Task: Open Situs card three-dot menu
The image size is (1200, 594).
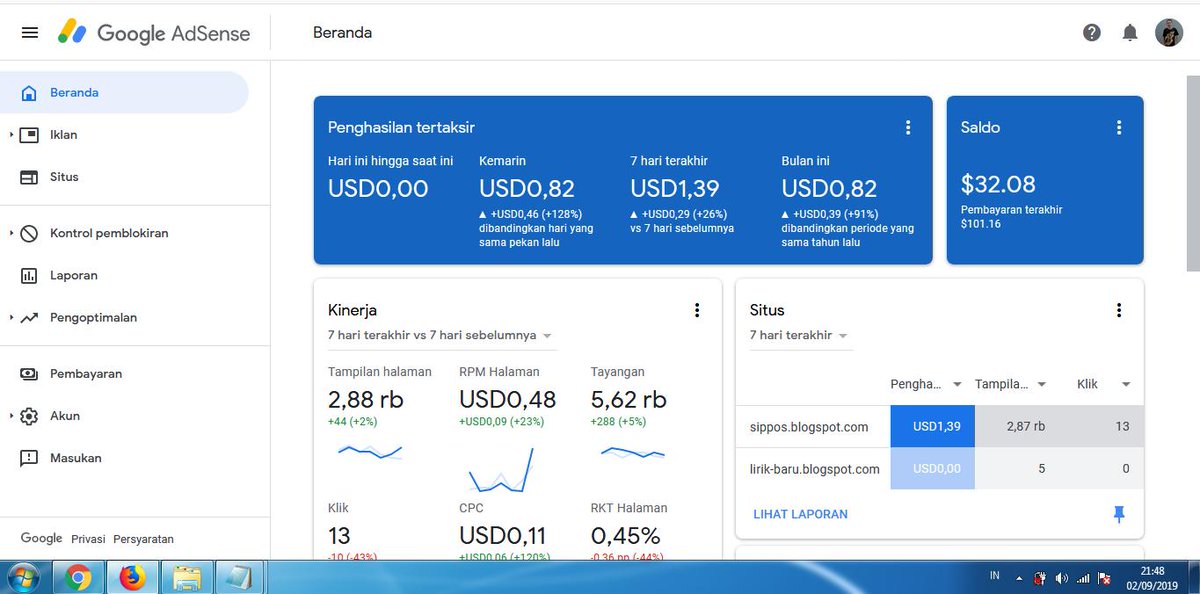Action: click(1119, 310)
